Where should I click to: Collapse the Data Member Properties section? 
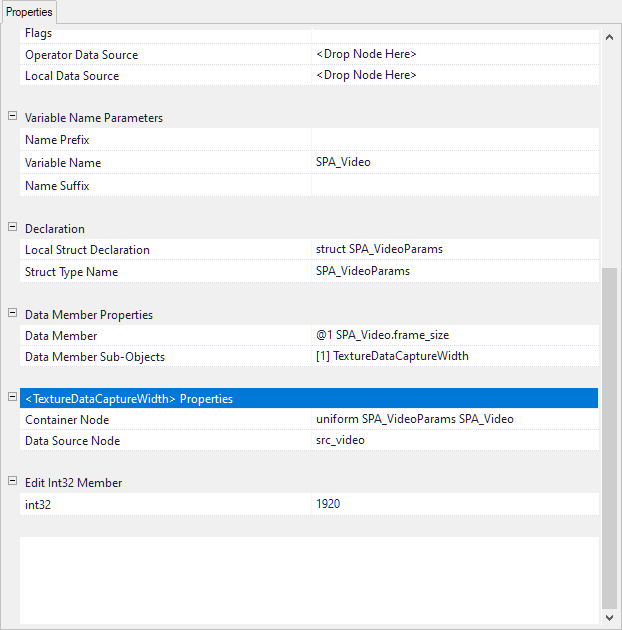tap(13, 314)
